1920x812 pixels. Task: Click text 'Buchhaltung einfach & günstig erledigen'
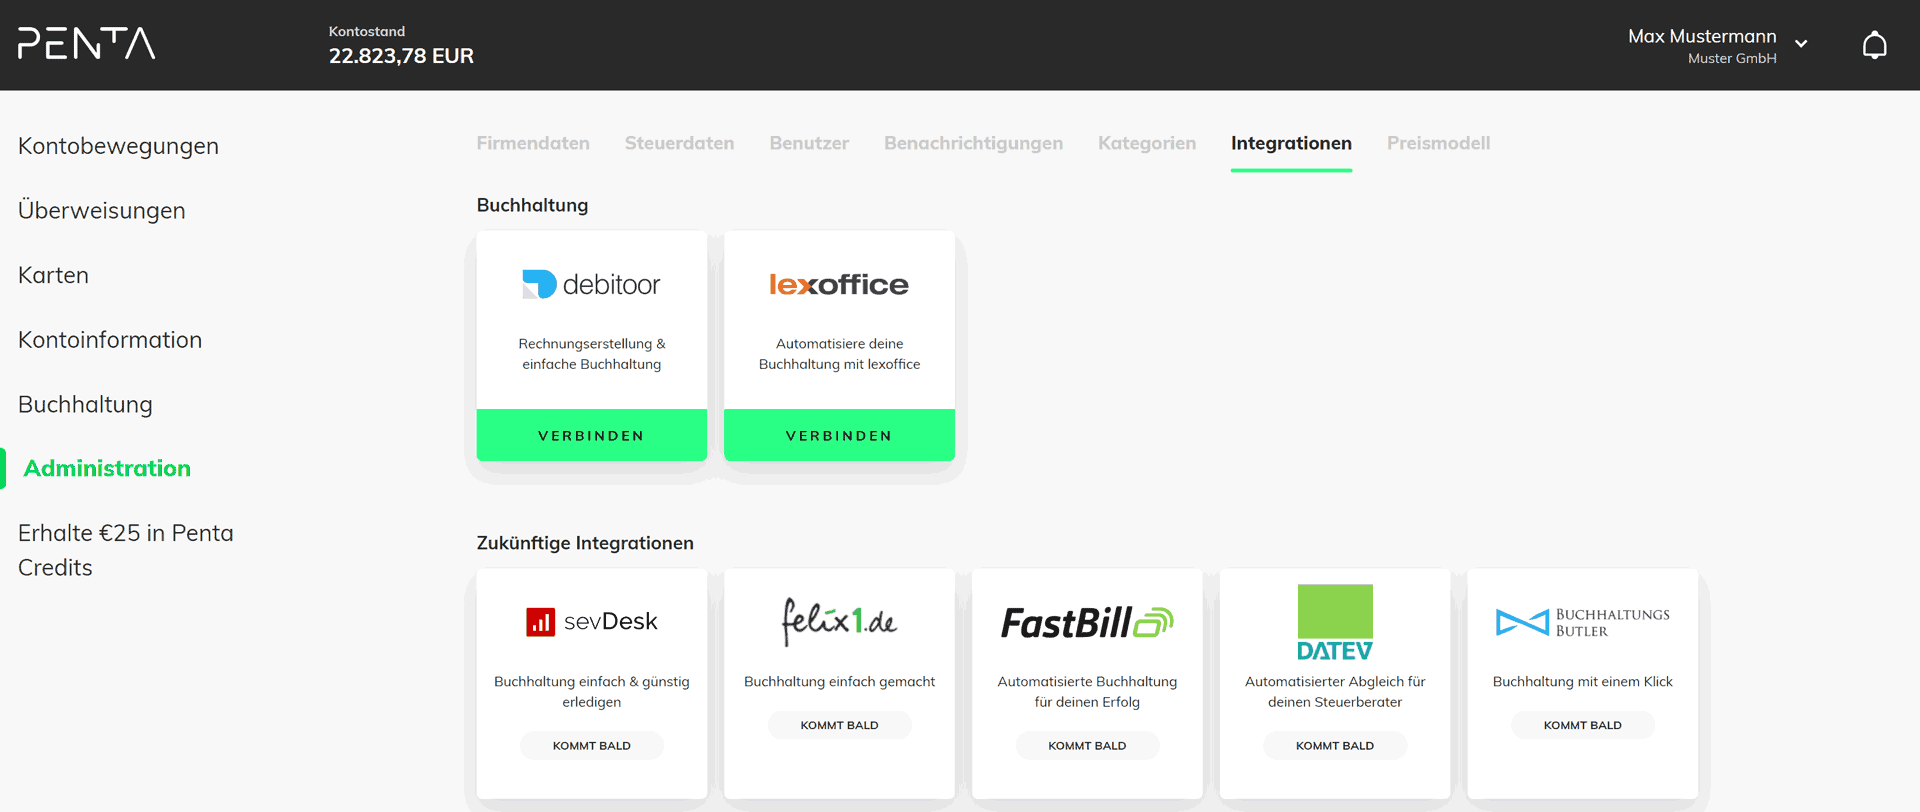(591, 692)
